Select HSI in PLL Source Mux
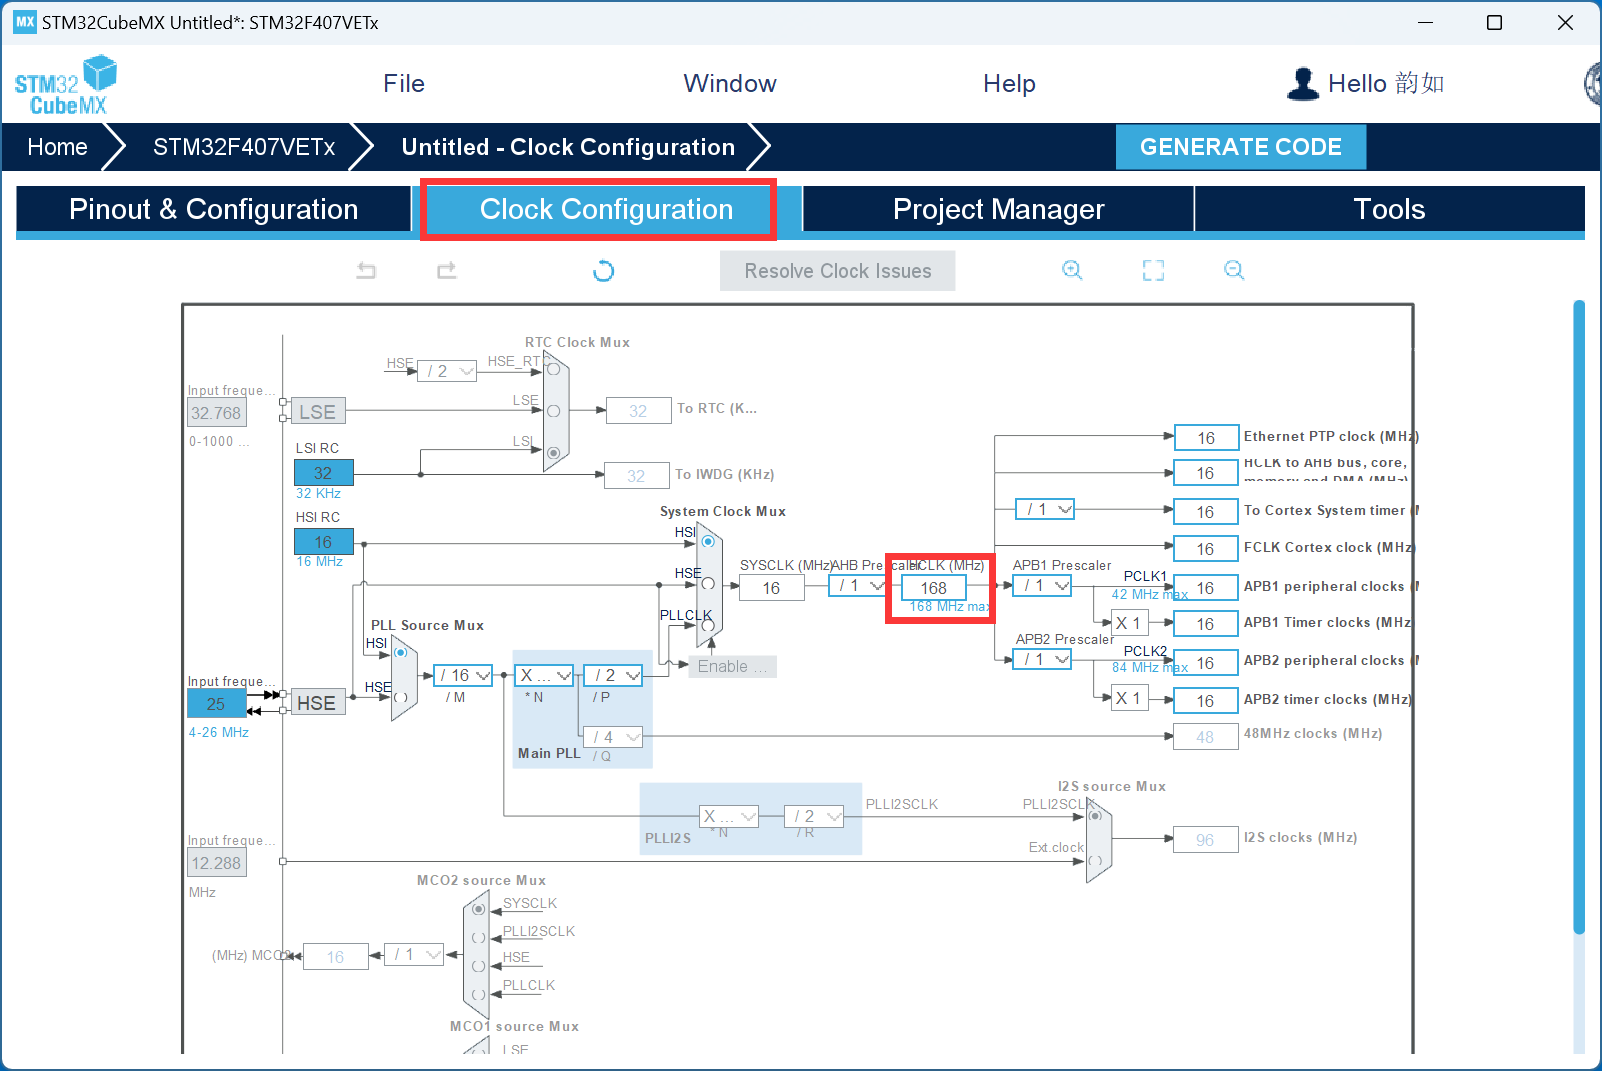 (400, 652)
